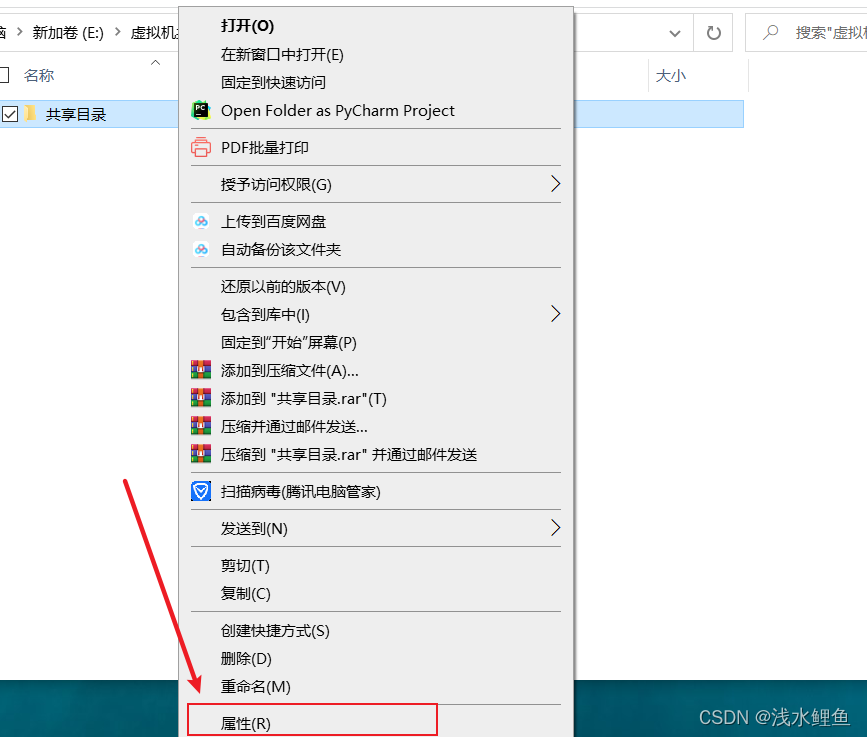Click the PDF batch print printer icon

click(201, 148)
